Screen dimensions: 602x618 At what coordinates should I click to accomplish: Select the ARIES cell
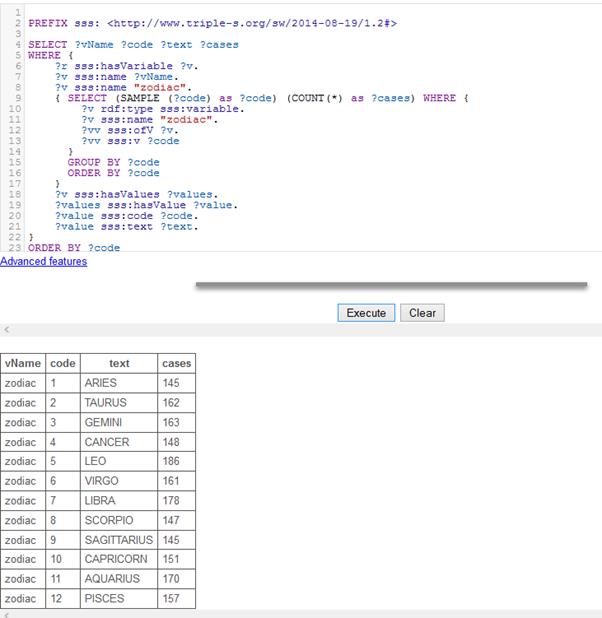click(x=119, y=383)
